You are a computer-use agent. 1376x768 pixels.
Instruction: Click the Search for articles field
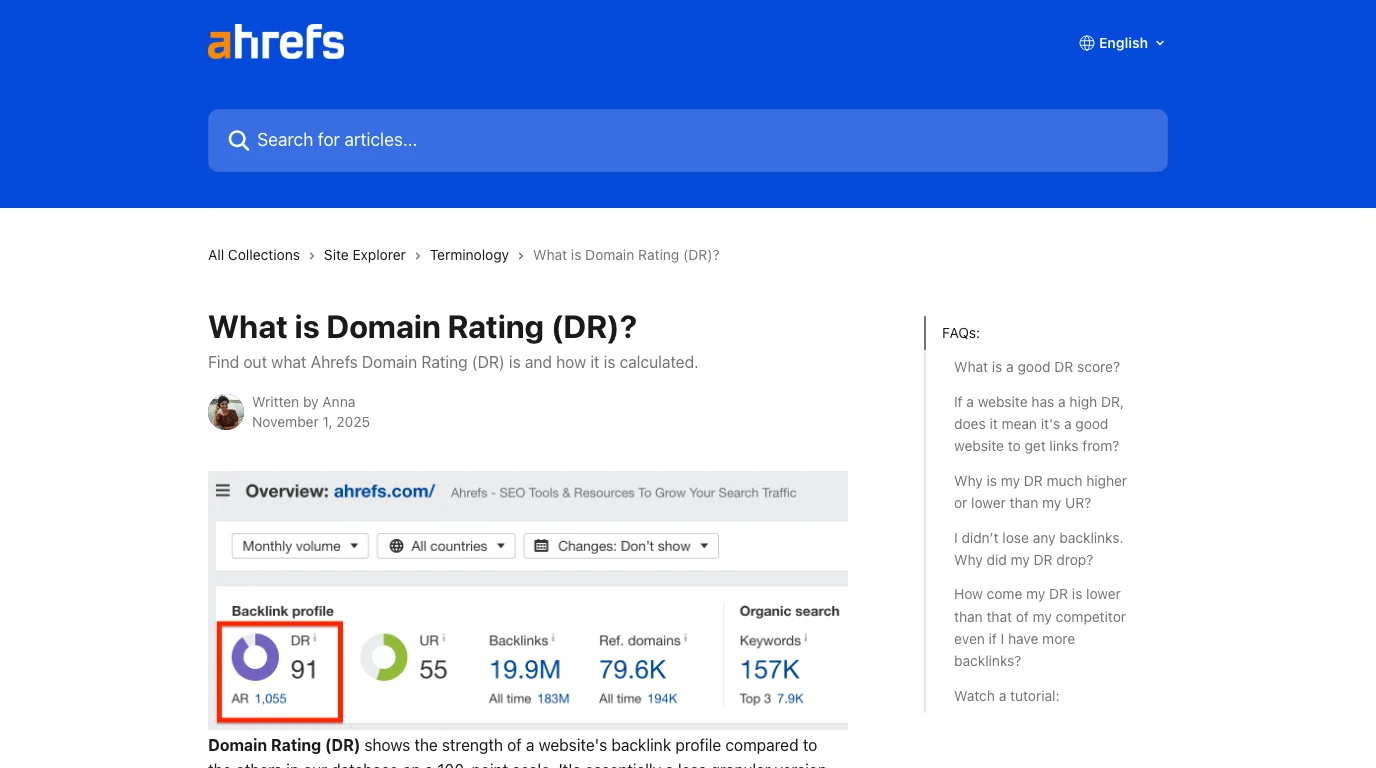pyautogui.click(x=687, y=140)
